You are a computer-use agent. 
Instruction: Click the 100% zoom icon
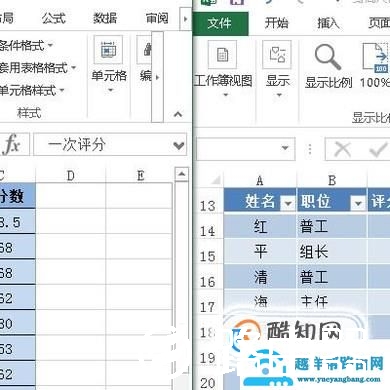[376, 57]
